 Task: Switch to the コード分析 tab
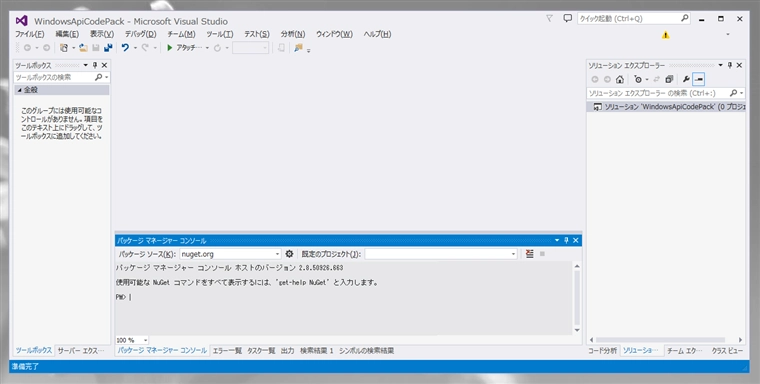[x=602, y=351]
